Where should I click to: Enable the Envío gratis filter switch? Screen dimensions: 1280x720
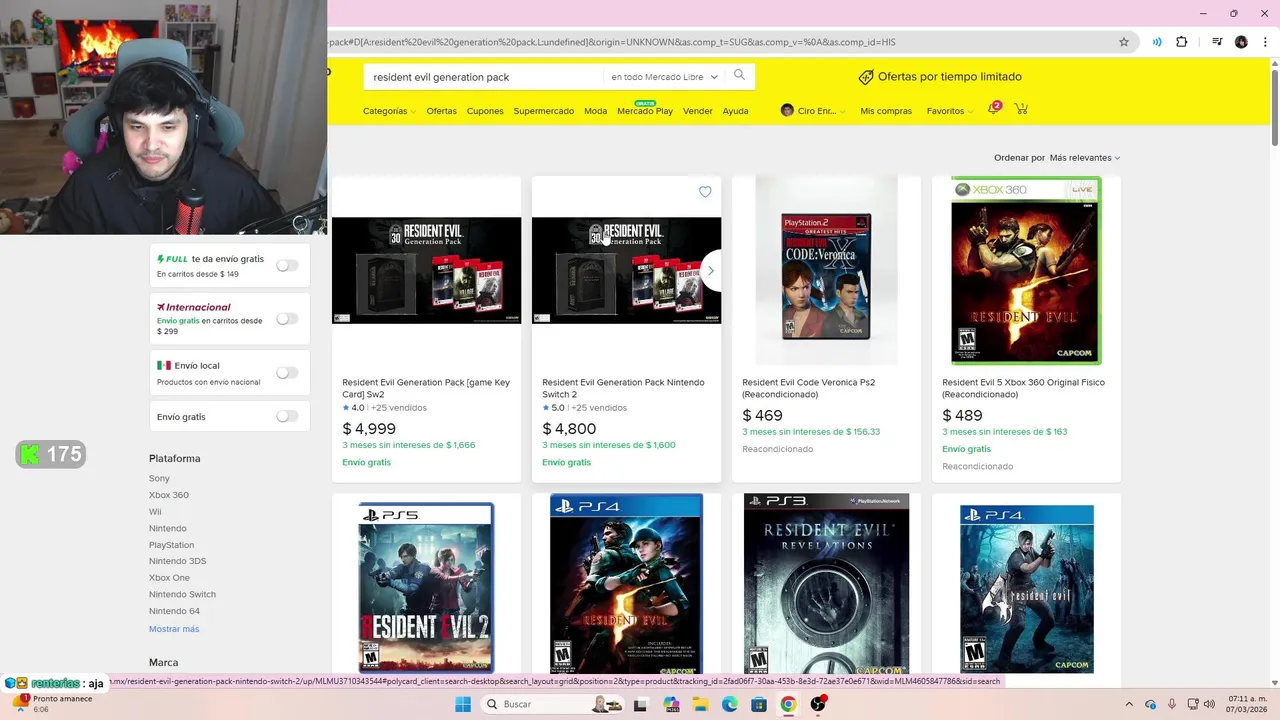tap(287, 416)
